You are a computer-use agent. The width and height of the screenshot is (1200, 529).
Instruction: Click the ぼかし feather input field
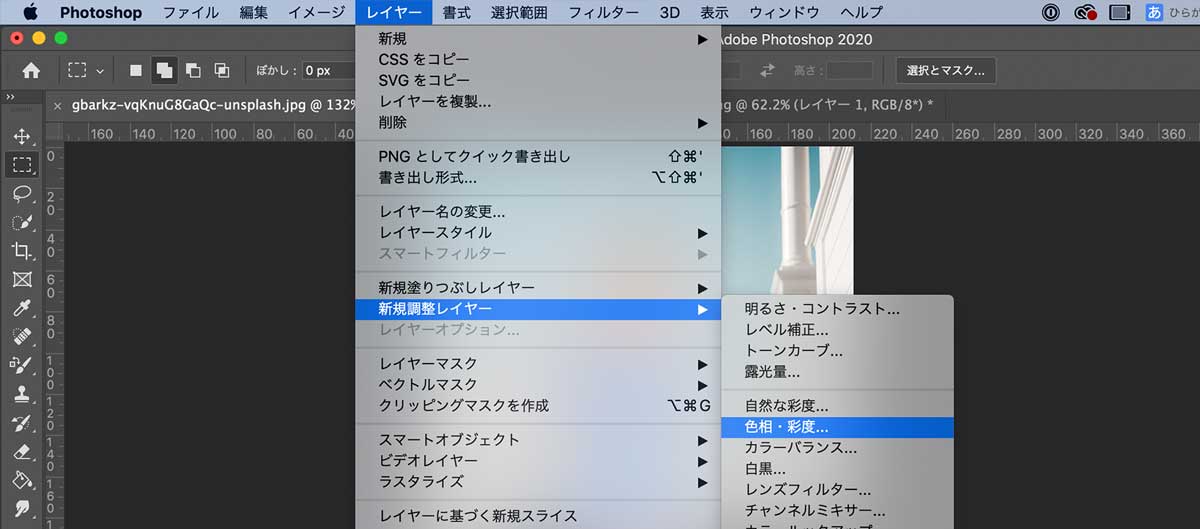point(328,70)
